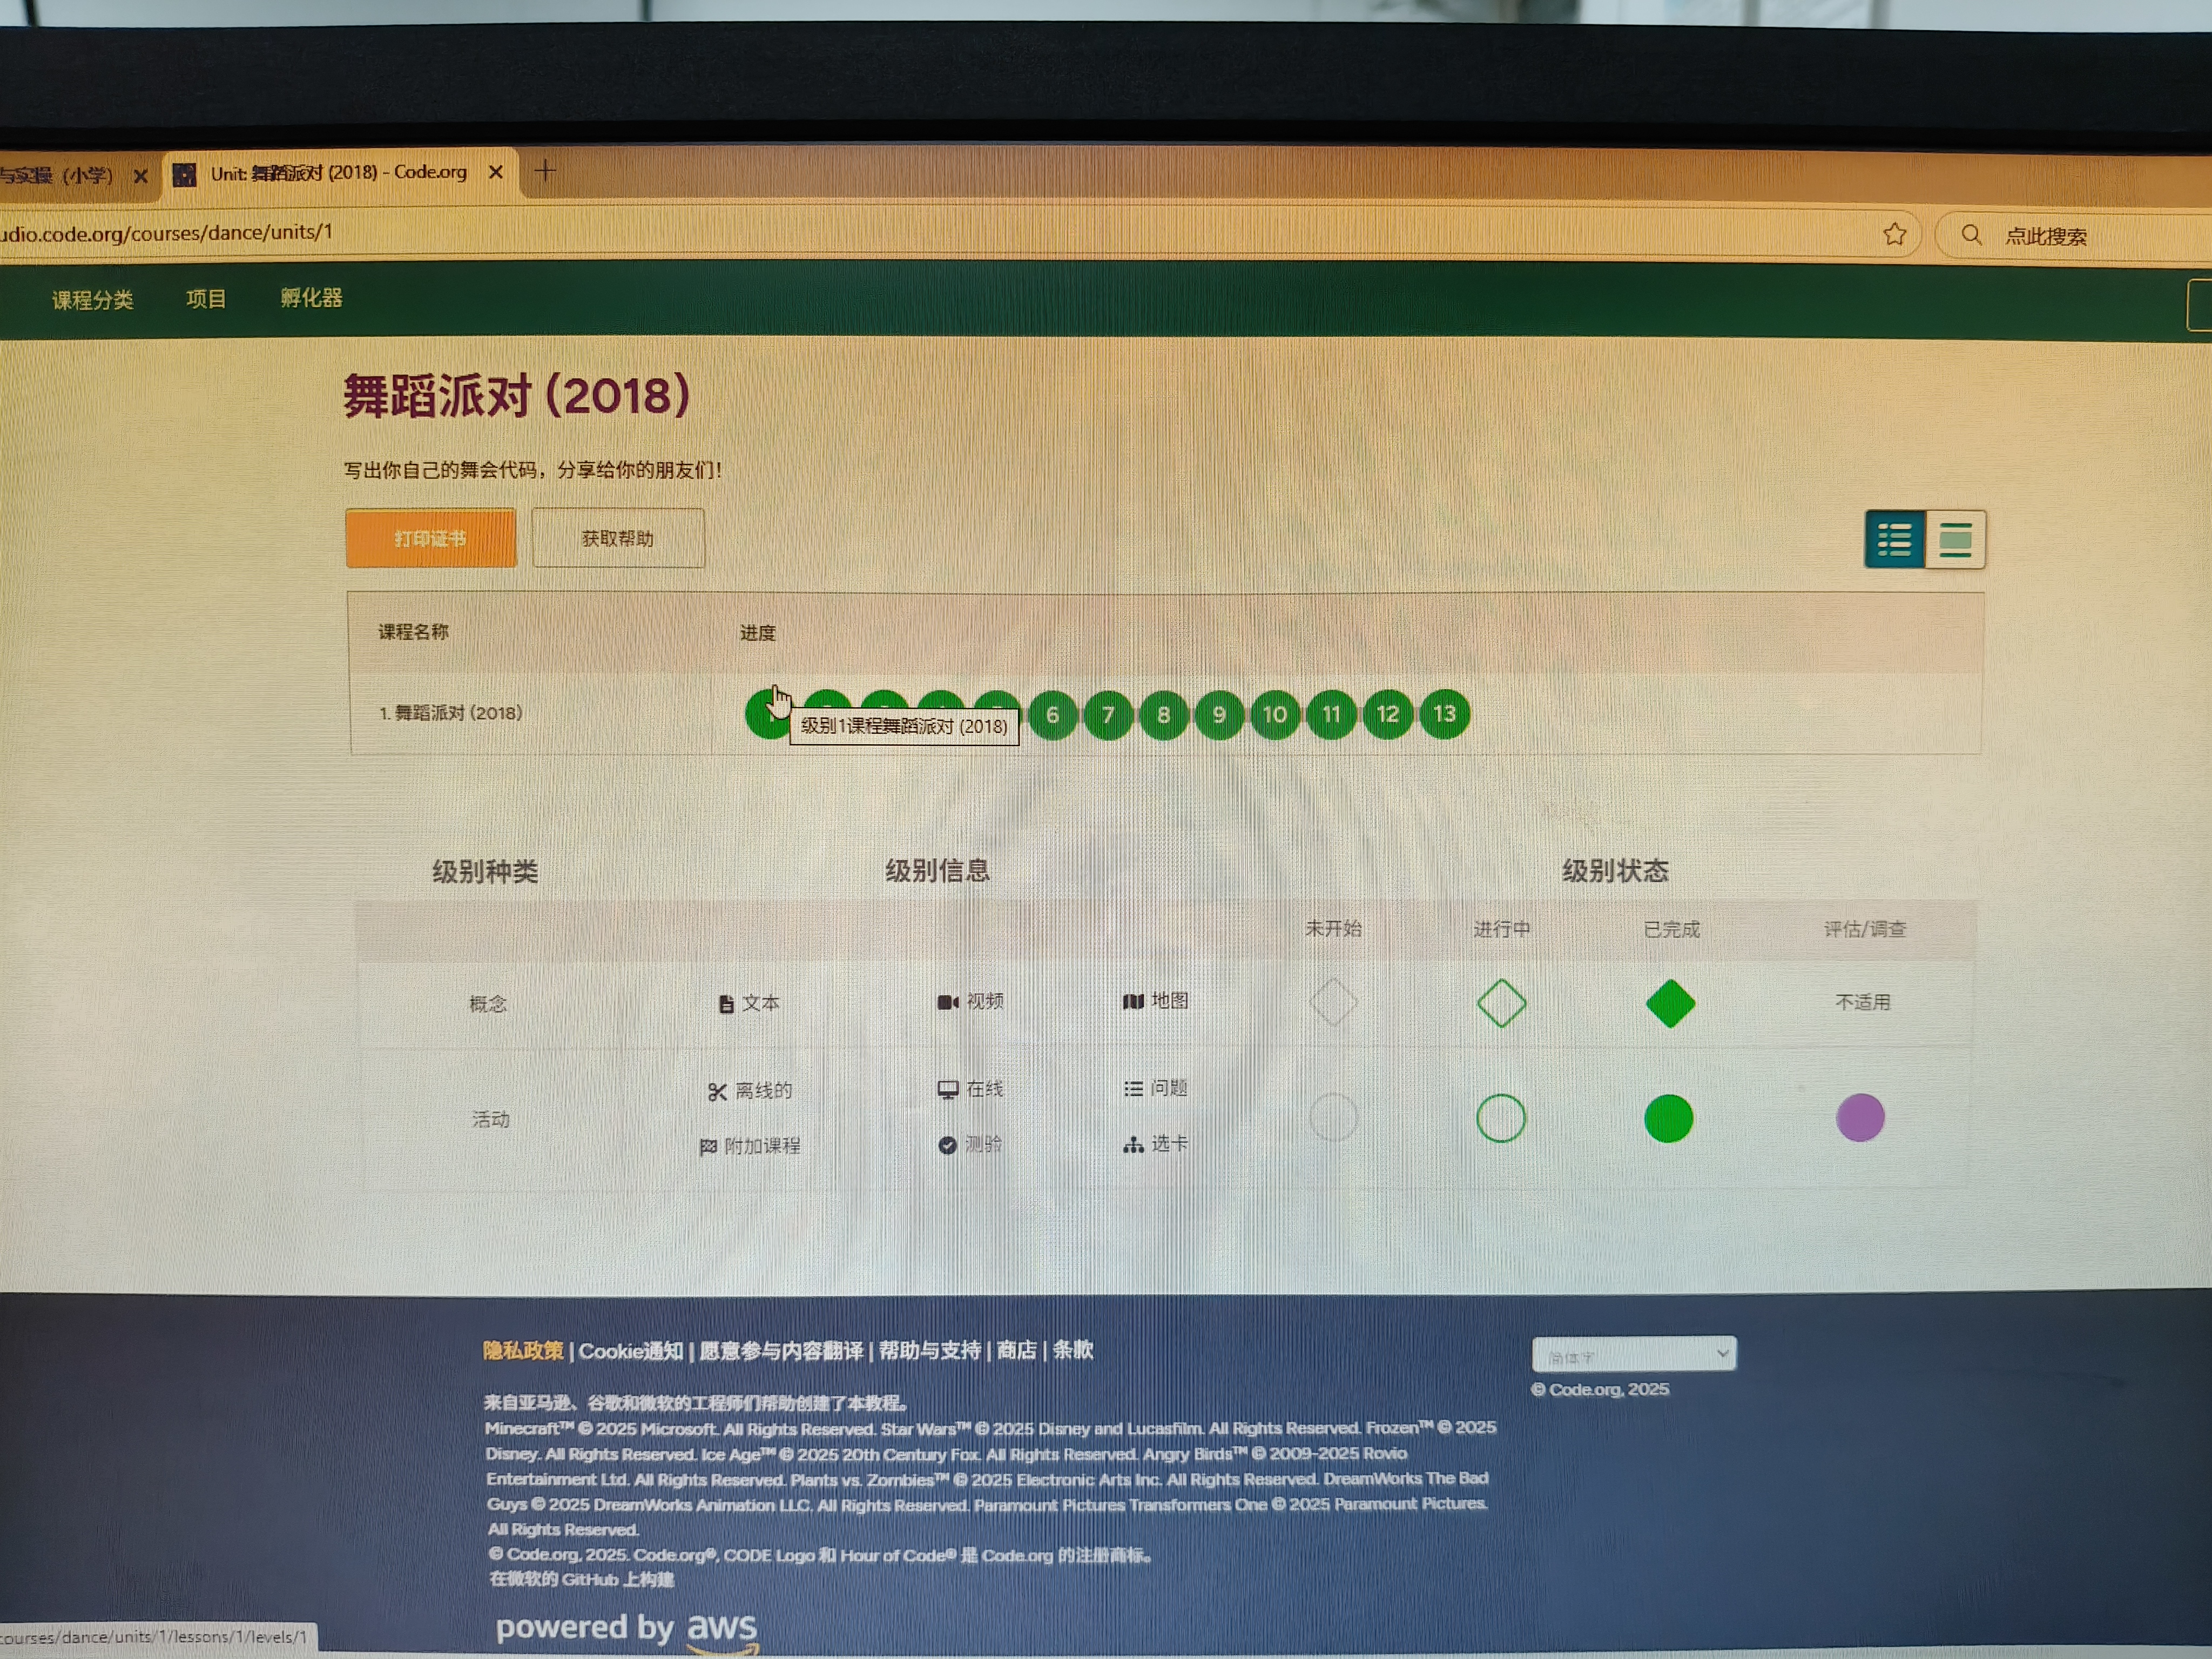Open level 6 progress bubble
This screenshot has width=2212, height=1659.
(1052, 715)
